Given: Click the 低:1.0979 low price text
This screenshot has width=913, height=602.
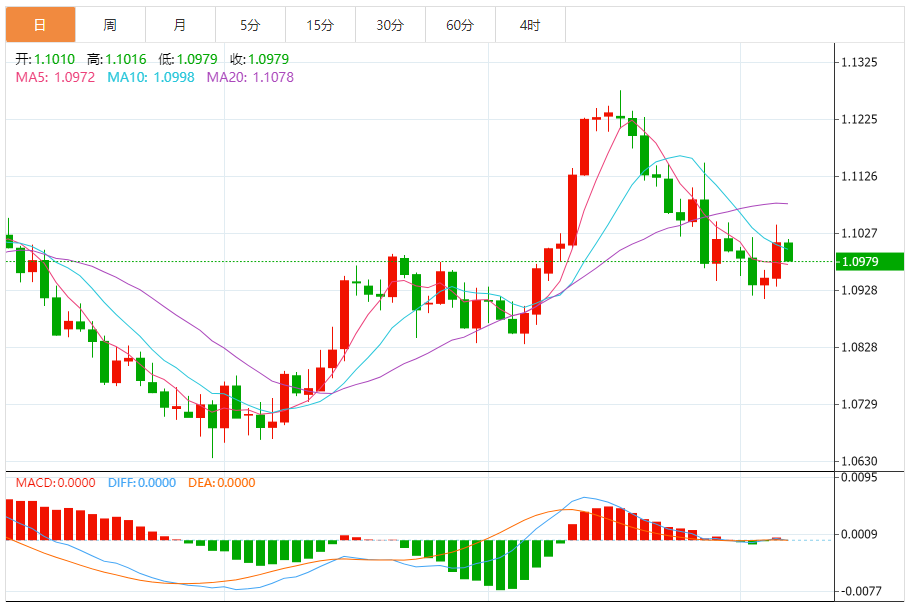Looking at the screenshot, I should point(187,59).
